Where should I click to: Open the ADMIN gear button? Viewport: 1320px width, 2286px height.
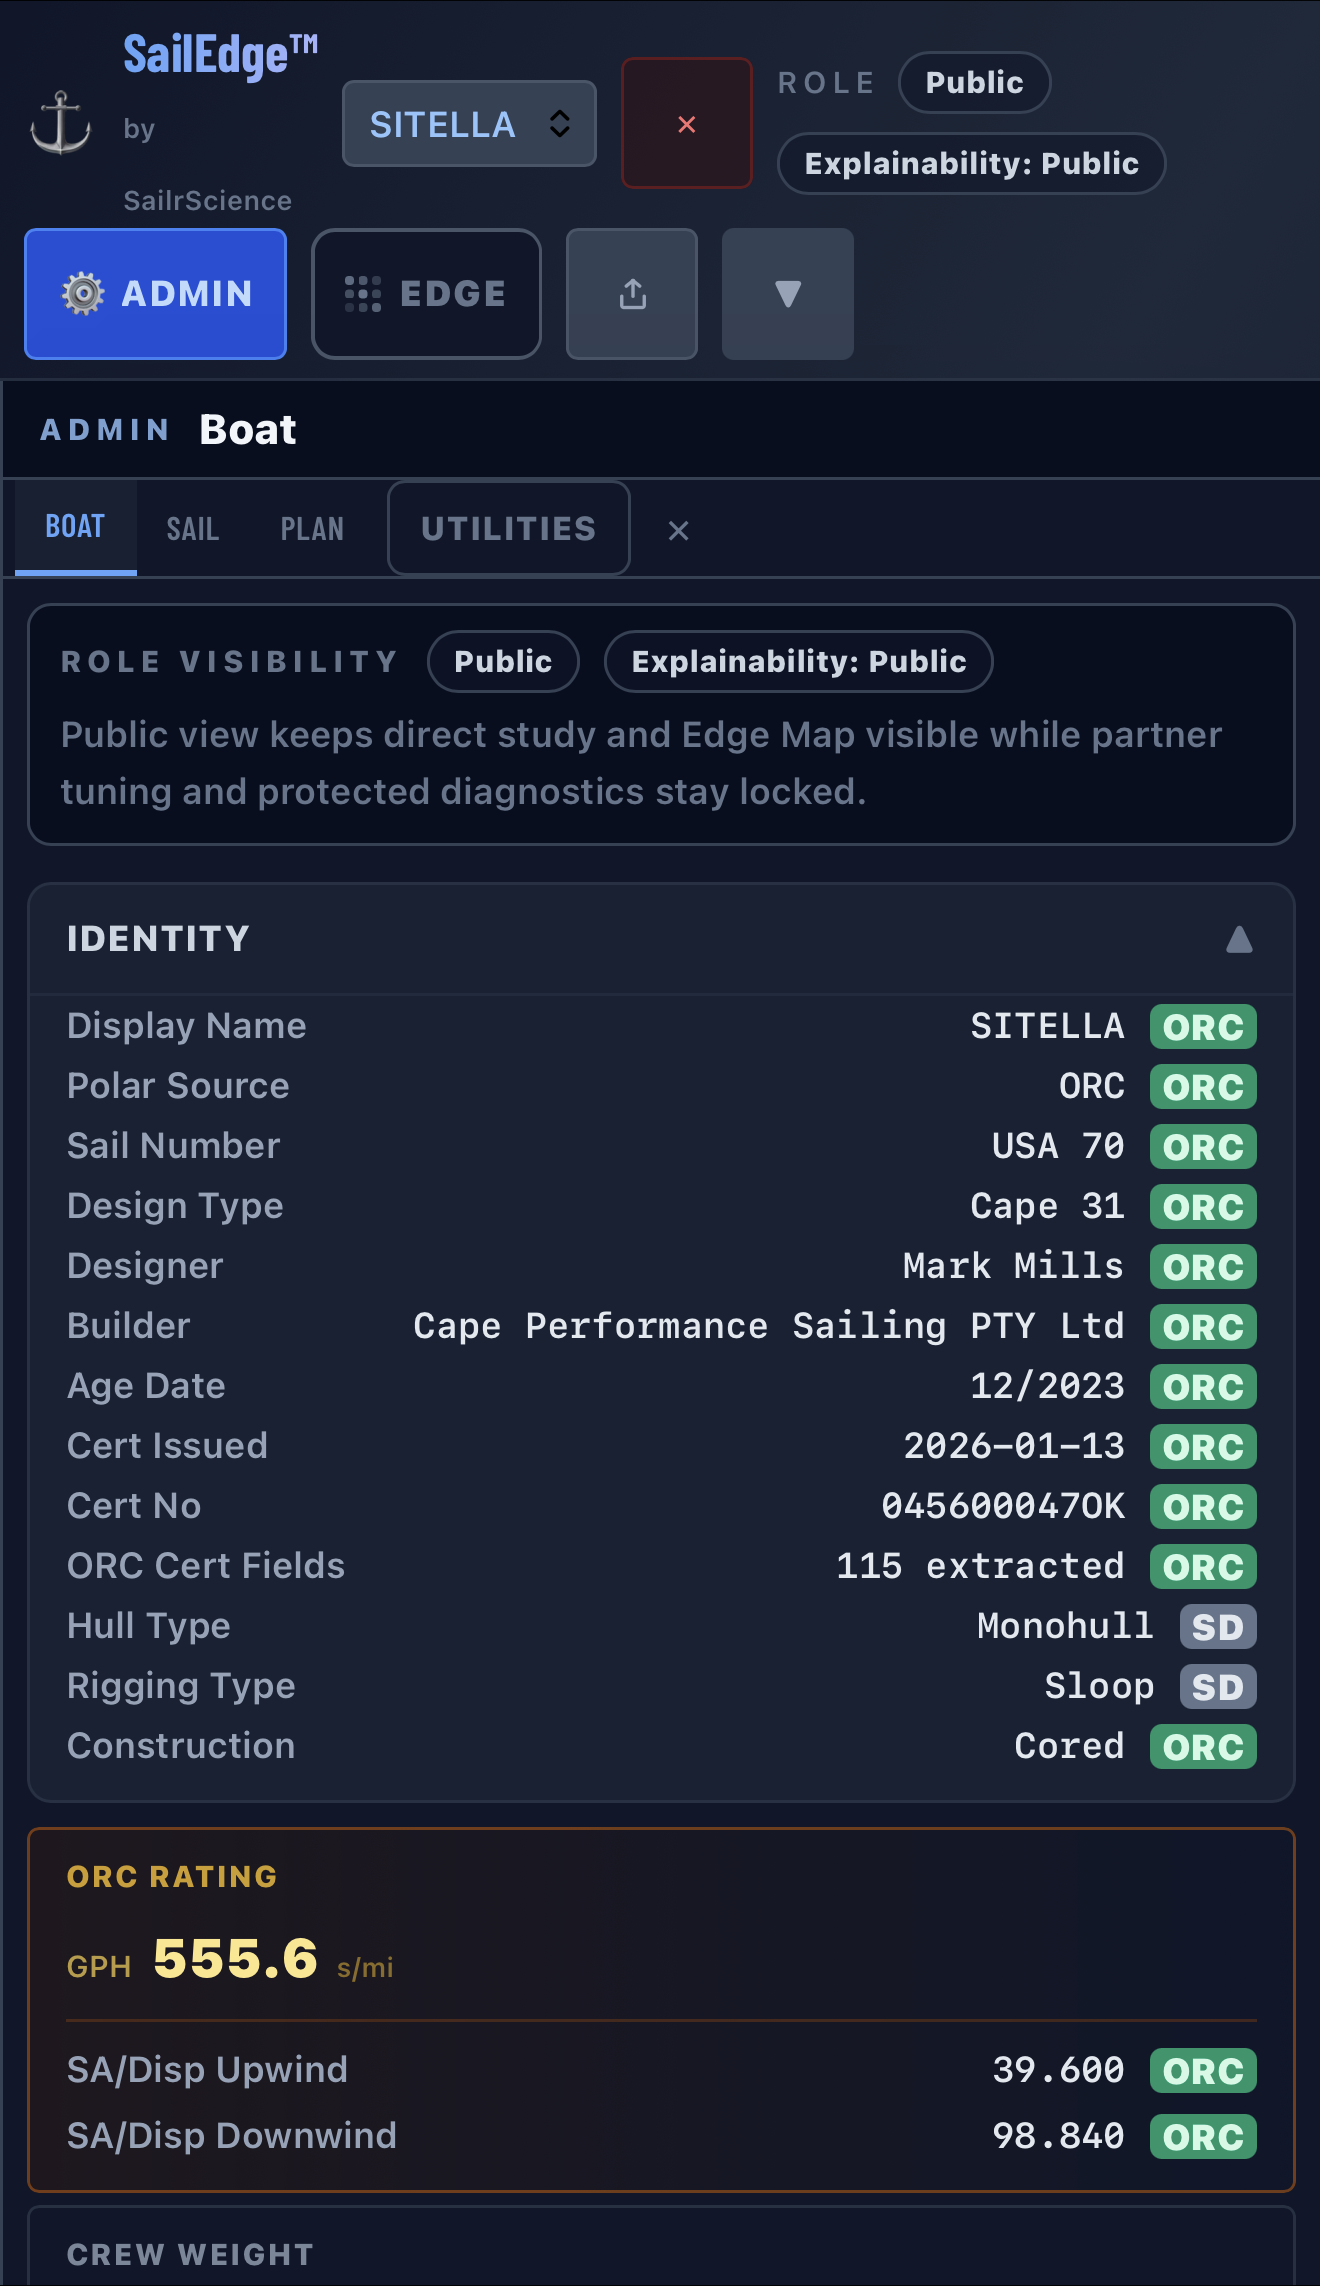point(156,294)
